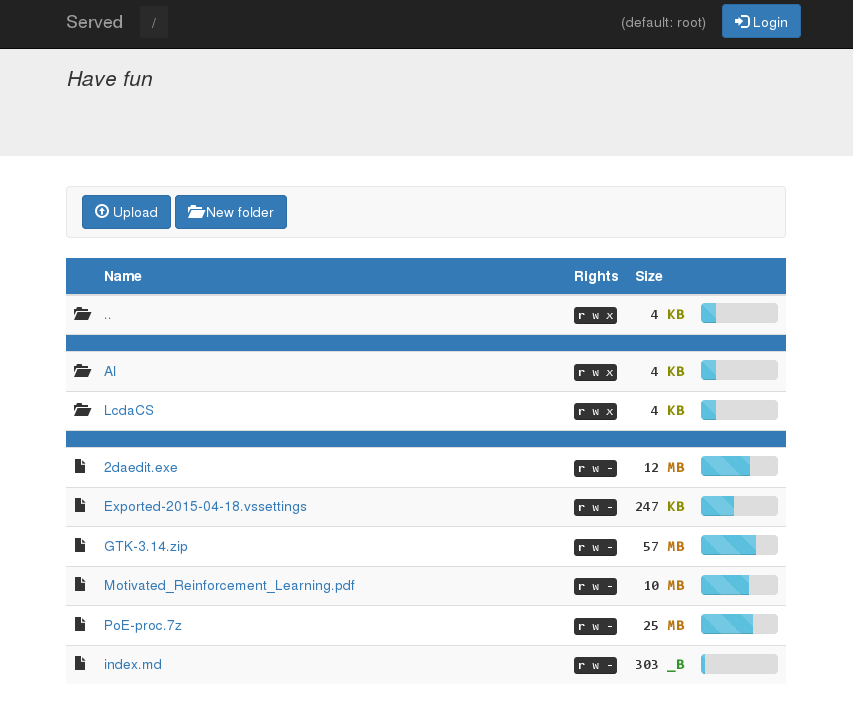Click the Upload button

[x=126, y=212]
